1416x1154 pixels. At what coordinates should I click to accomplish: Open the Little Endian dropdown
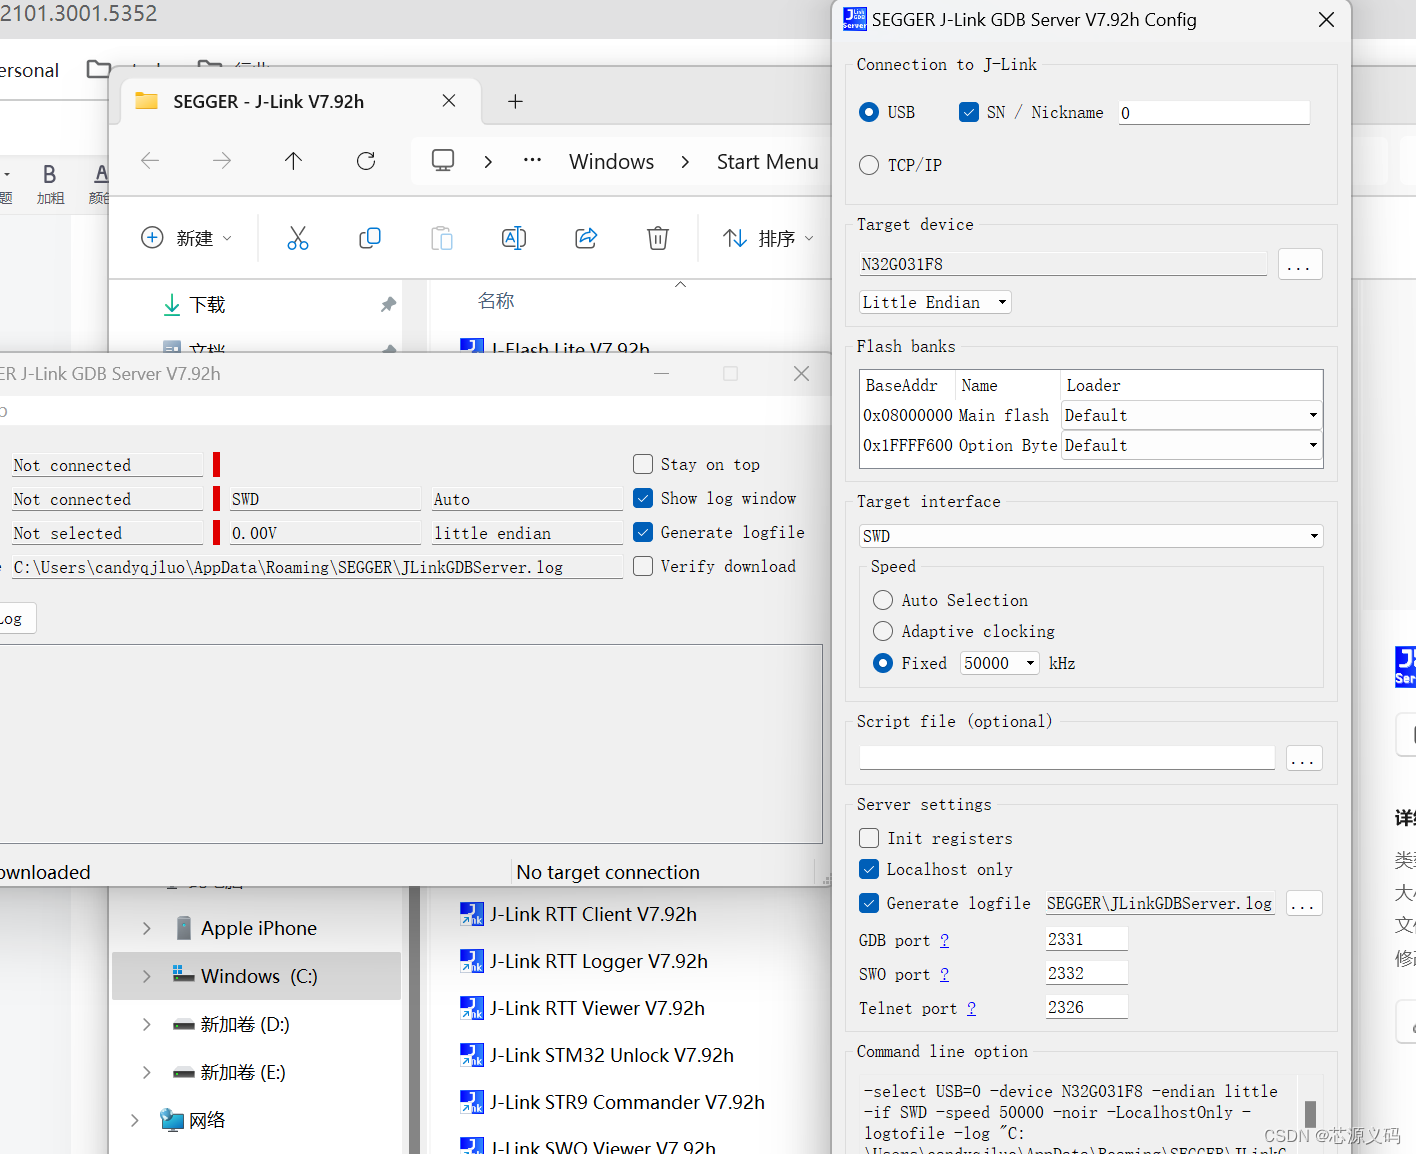coord(935,302)
